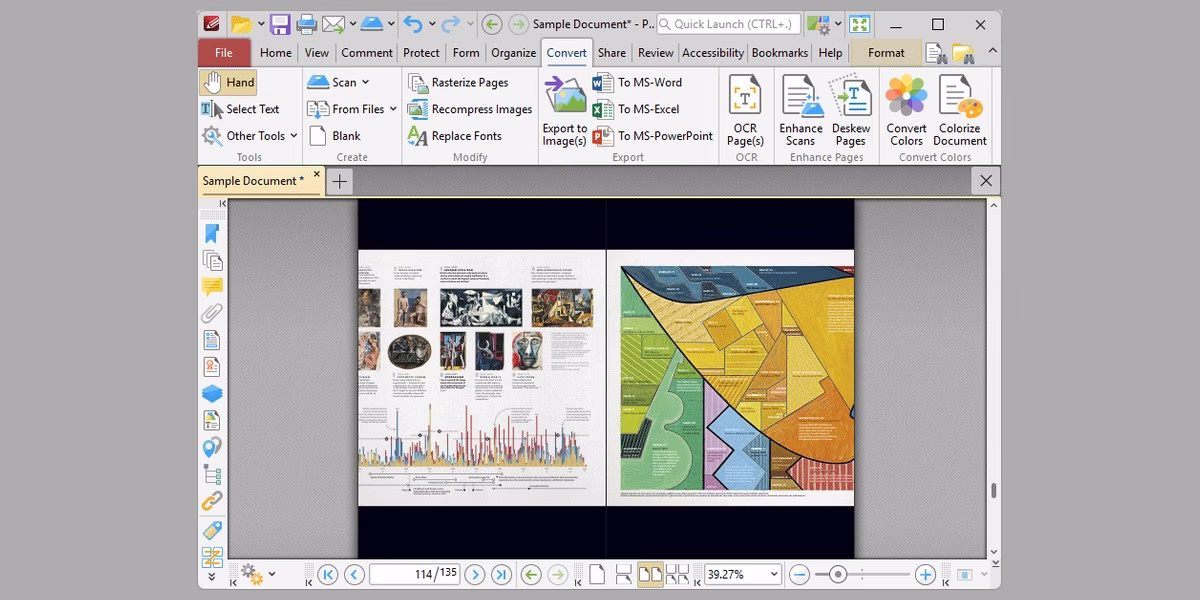Switch to the Organize tab
This screenshot has width=1200, height=600.
tap(513, 53)
